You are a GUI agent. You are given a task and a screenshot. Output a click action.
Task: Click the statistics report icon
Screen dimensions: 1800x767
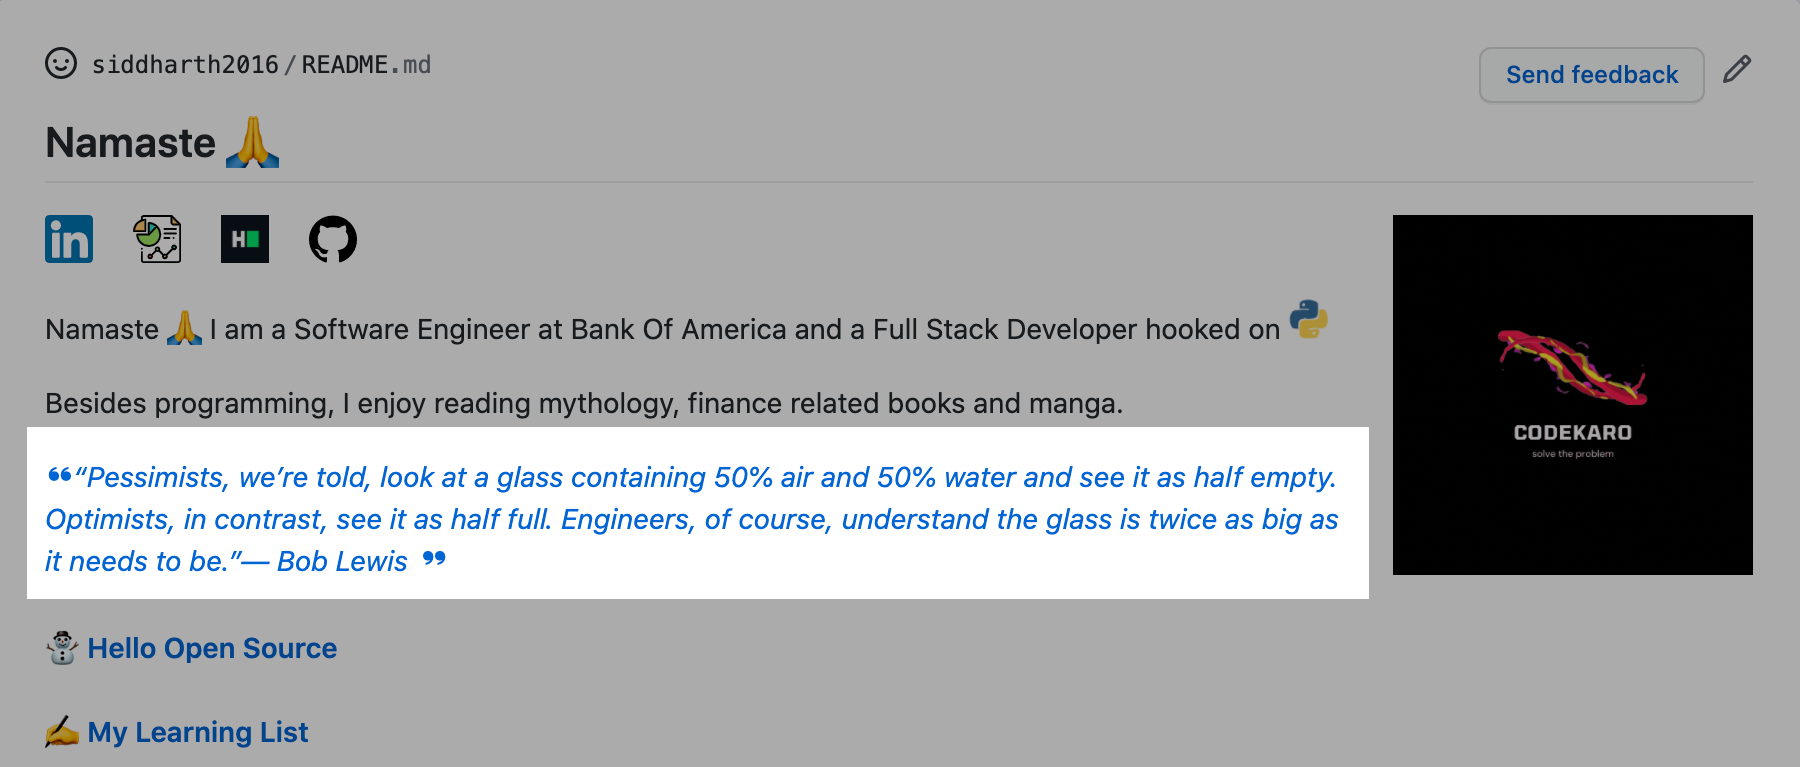coord(157,238)
